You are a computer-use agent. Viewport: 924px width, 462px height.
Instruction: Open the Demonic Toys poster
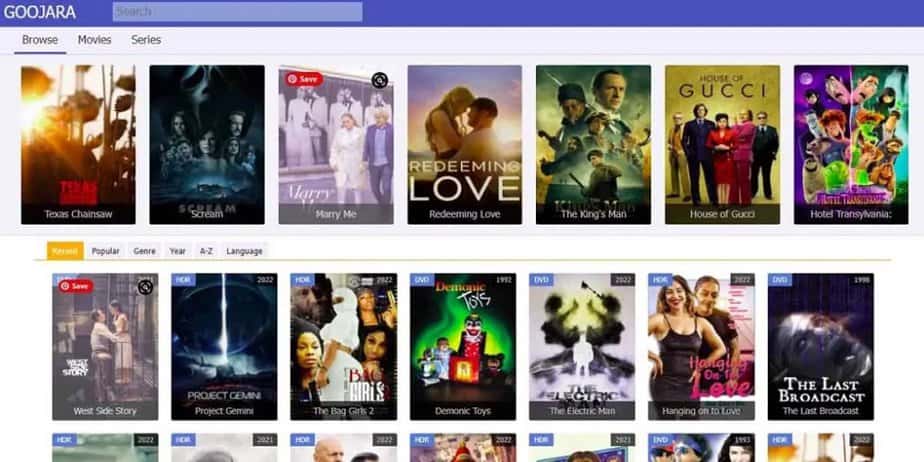point(463,346)
